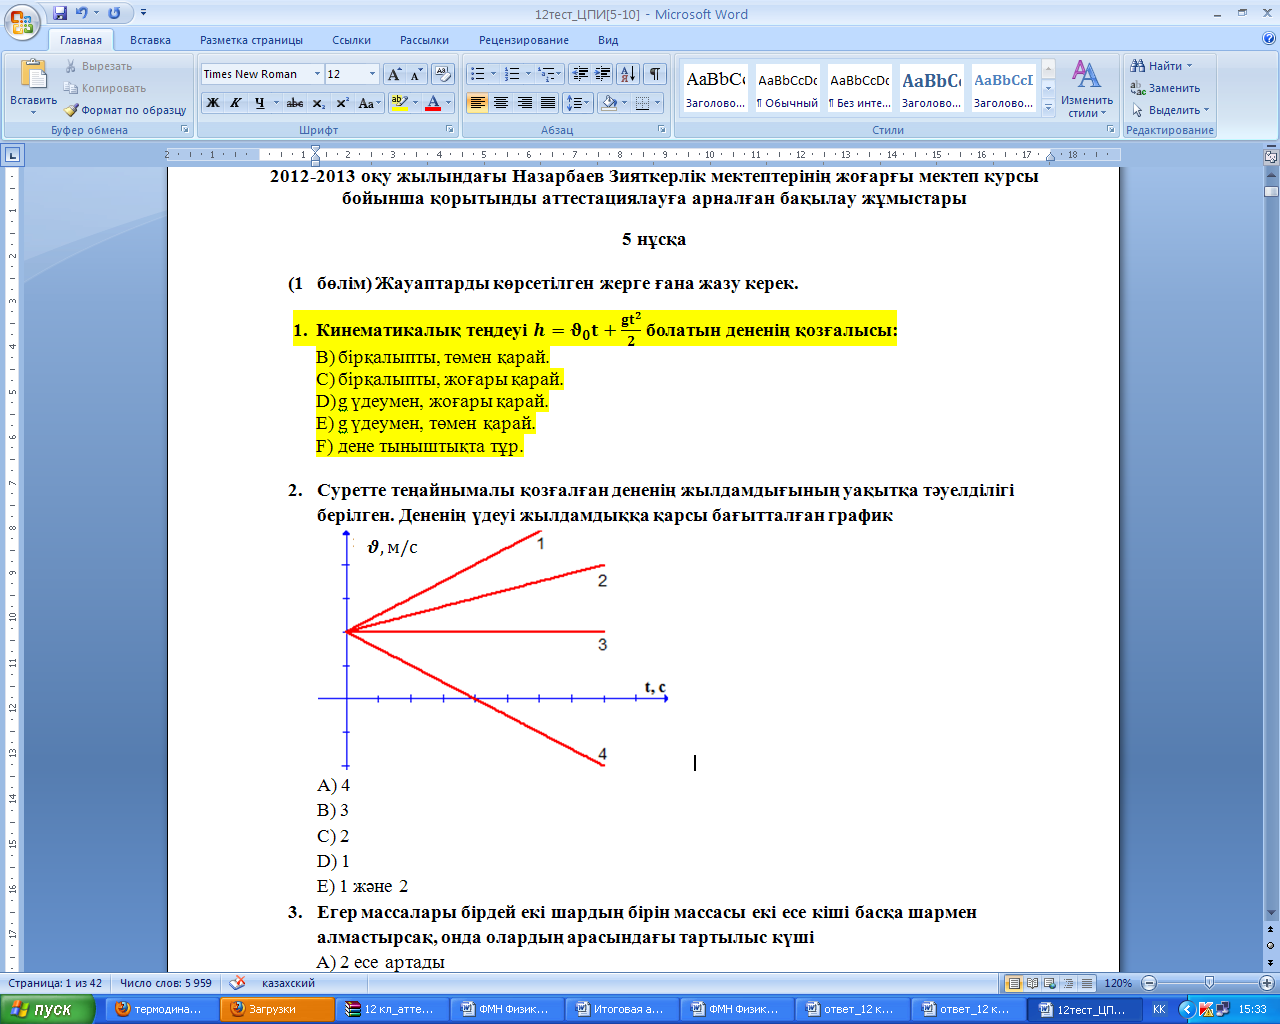The height and width of the screenshot is (1024, 1280).
Task: Click Format Painter (Формат по образцу)
Action: pyautogui.click(x=125, y=110)
